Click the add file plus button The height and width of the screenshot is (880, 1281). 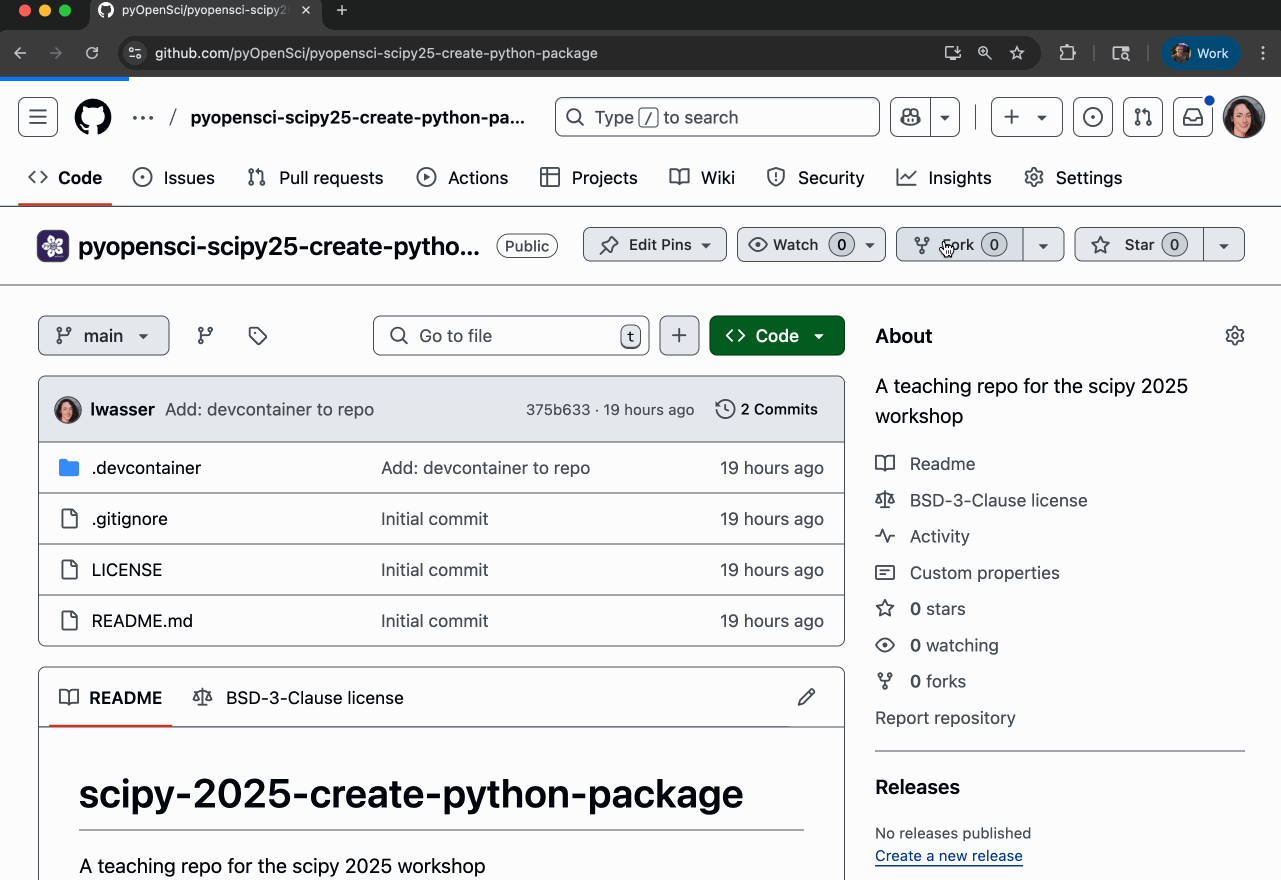click(679, 336)
